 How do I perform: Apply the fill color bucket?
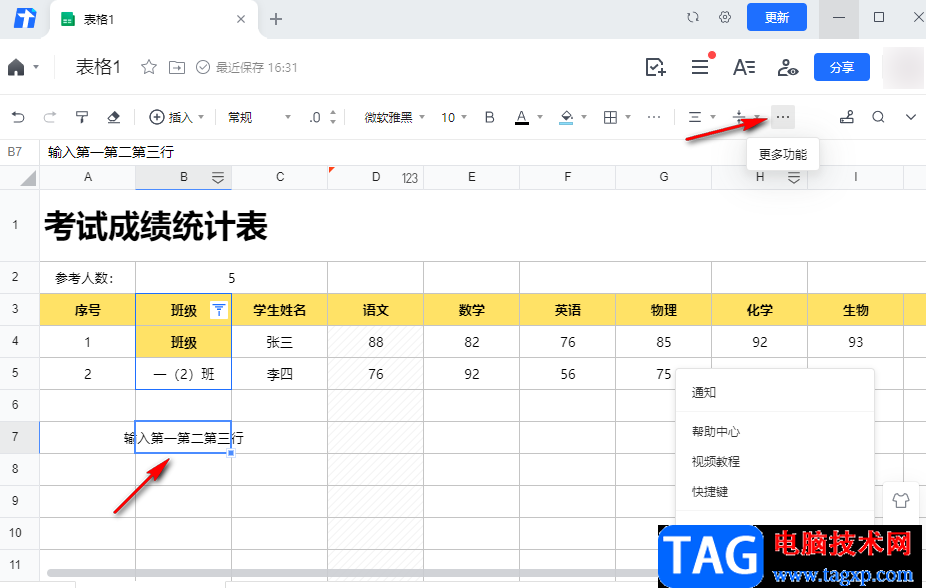[x=566, y=117]
